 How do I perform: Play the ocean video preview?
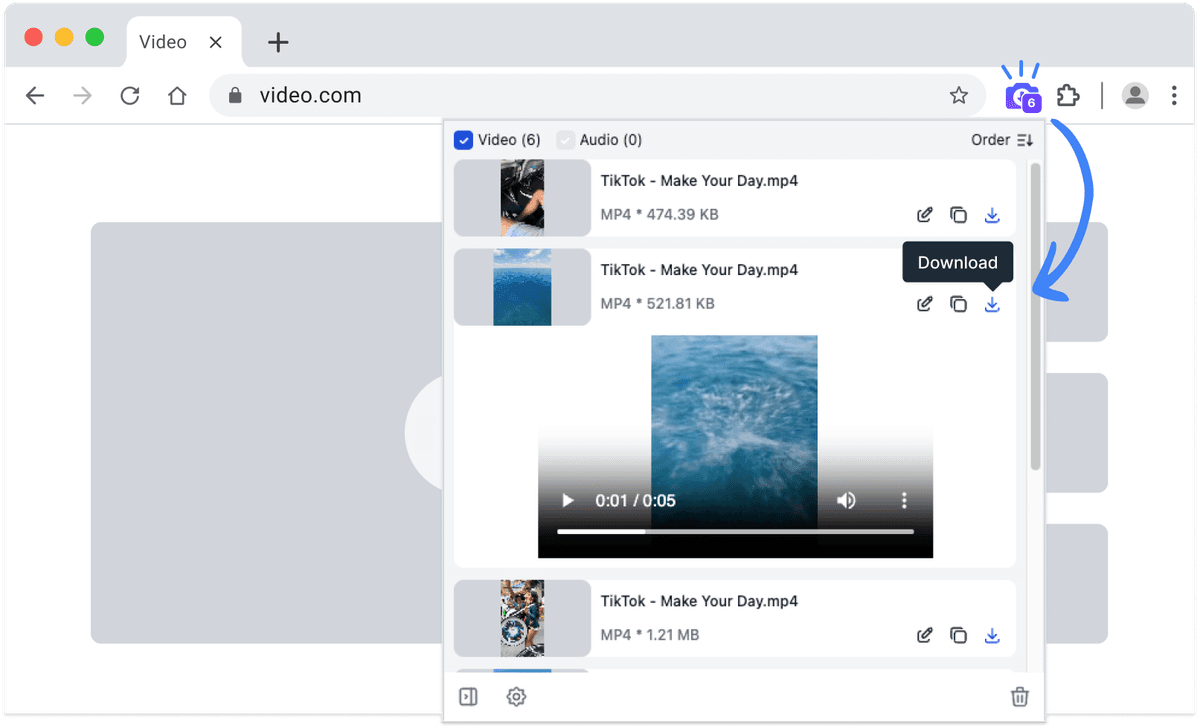pos(567,500)
